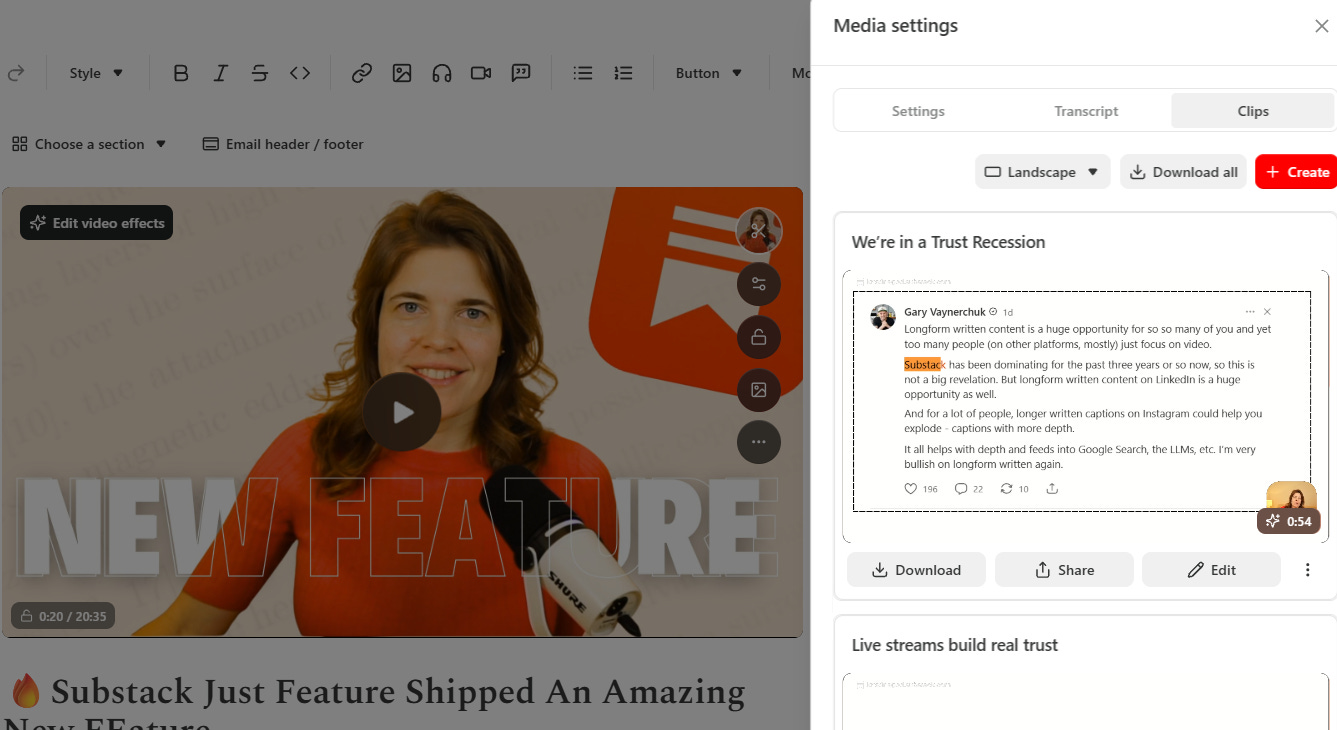Click the "We're in a Trust Recession" clip title
This screenshot has height=730, width=1337.
coord(948,242)
